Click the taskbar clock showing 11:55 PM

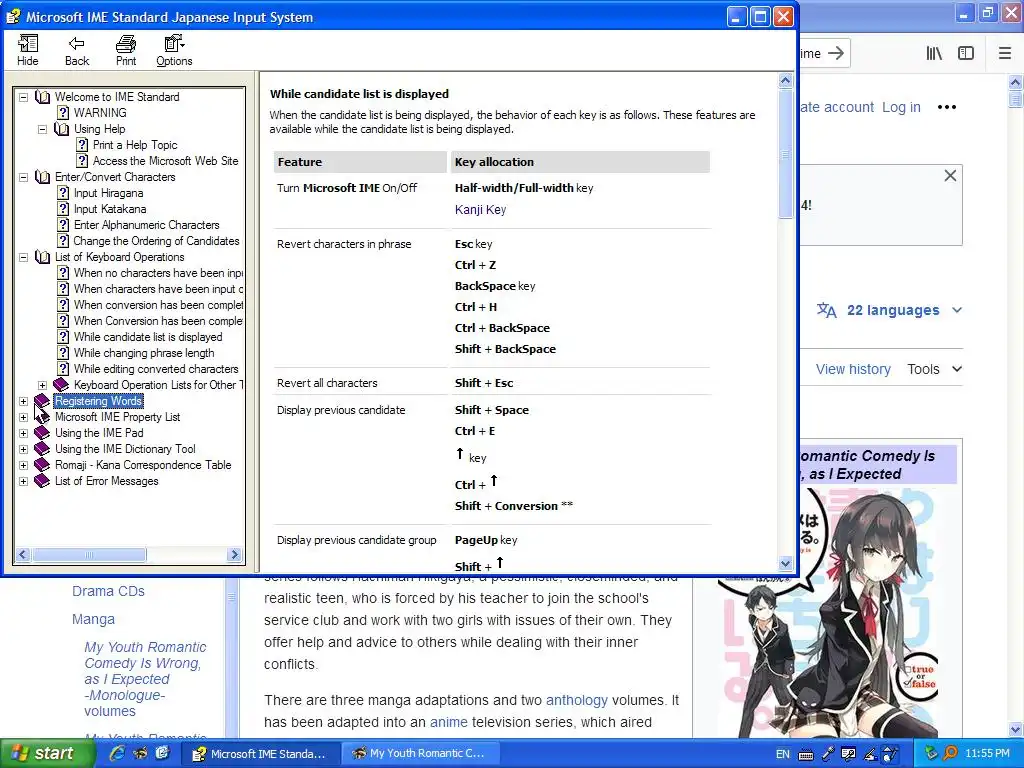[987, 754]
